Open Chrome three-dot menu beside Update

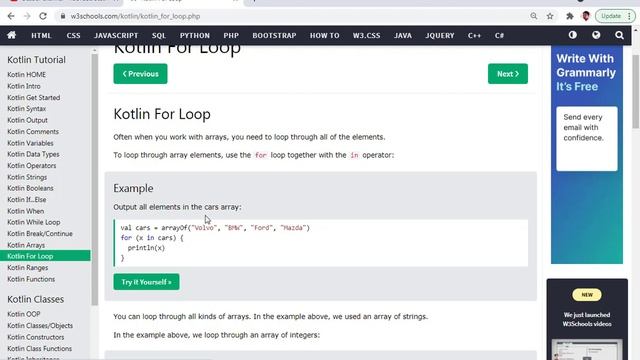click(x=629, y=16)
